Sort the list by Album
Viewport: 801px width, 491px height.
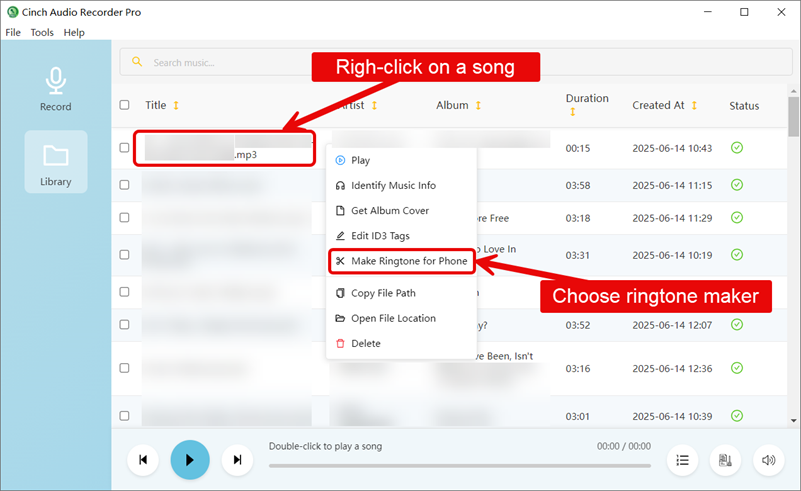478,105
